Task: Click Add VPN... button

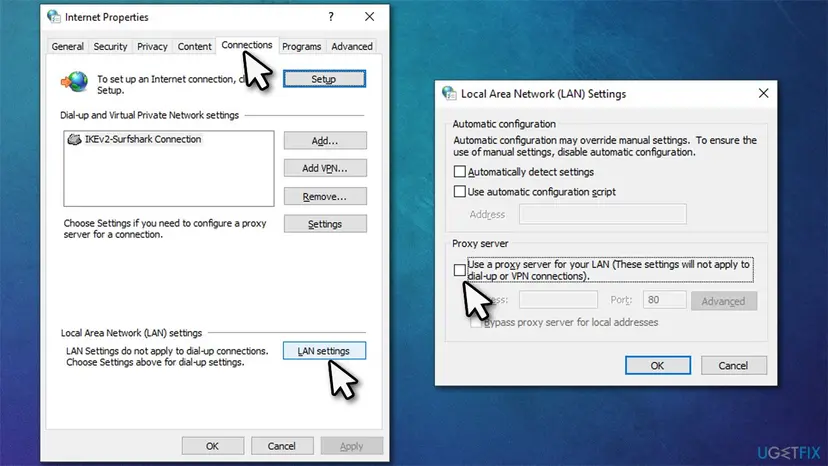Action: click(325, 168)
